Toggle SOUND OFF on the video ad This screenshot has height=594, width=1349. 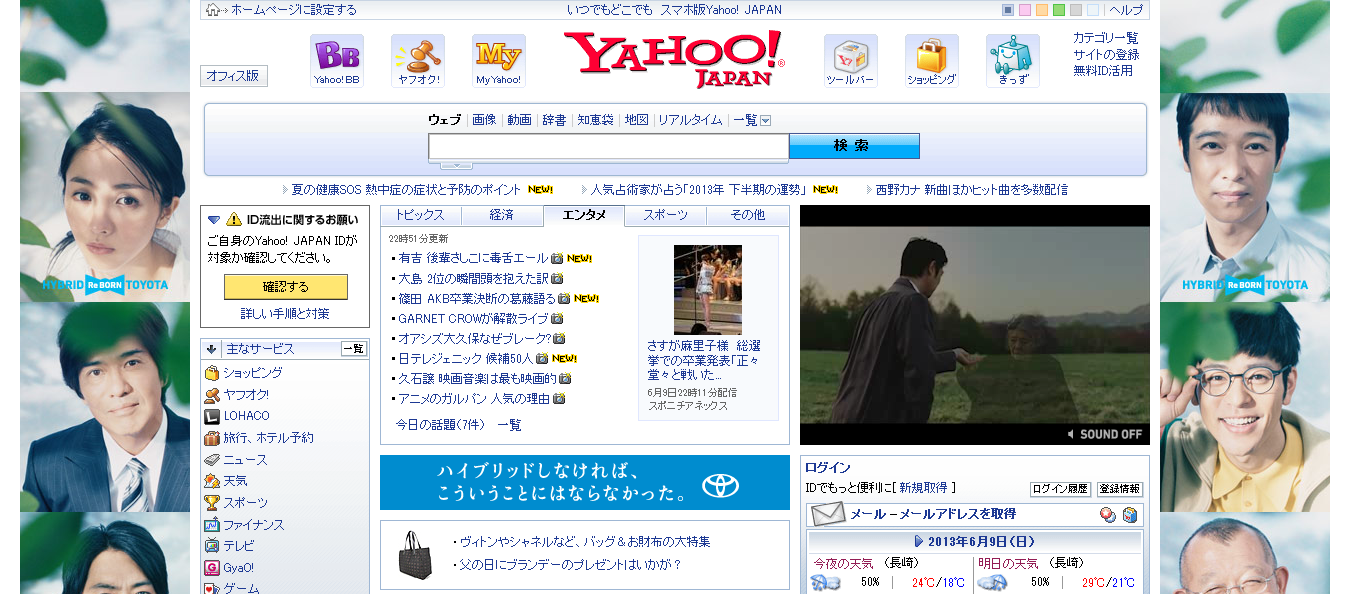click(x=1104, y=434)
